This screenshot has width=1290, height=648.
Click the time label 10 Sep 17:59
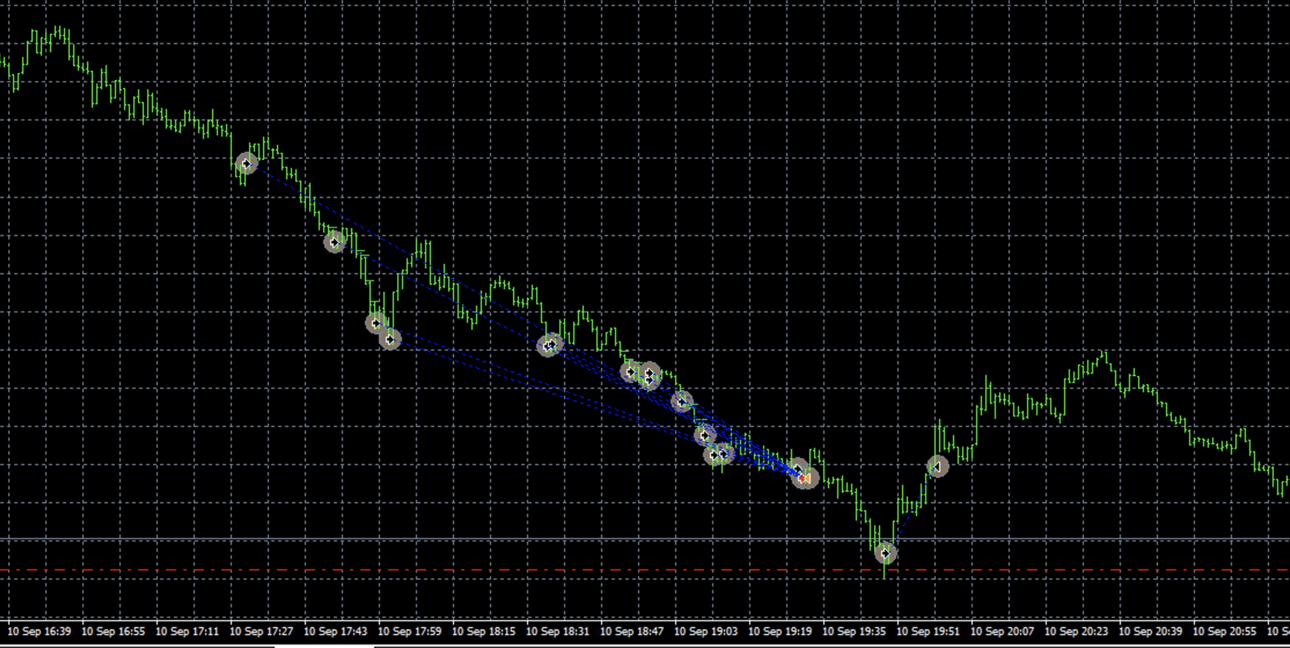(x=410, y=632)
